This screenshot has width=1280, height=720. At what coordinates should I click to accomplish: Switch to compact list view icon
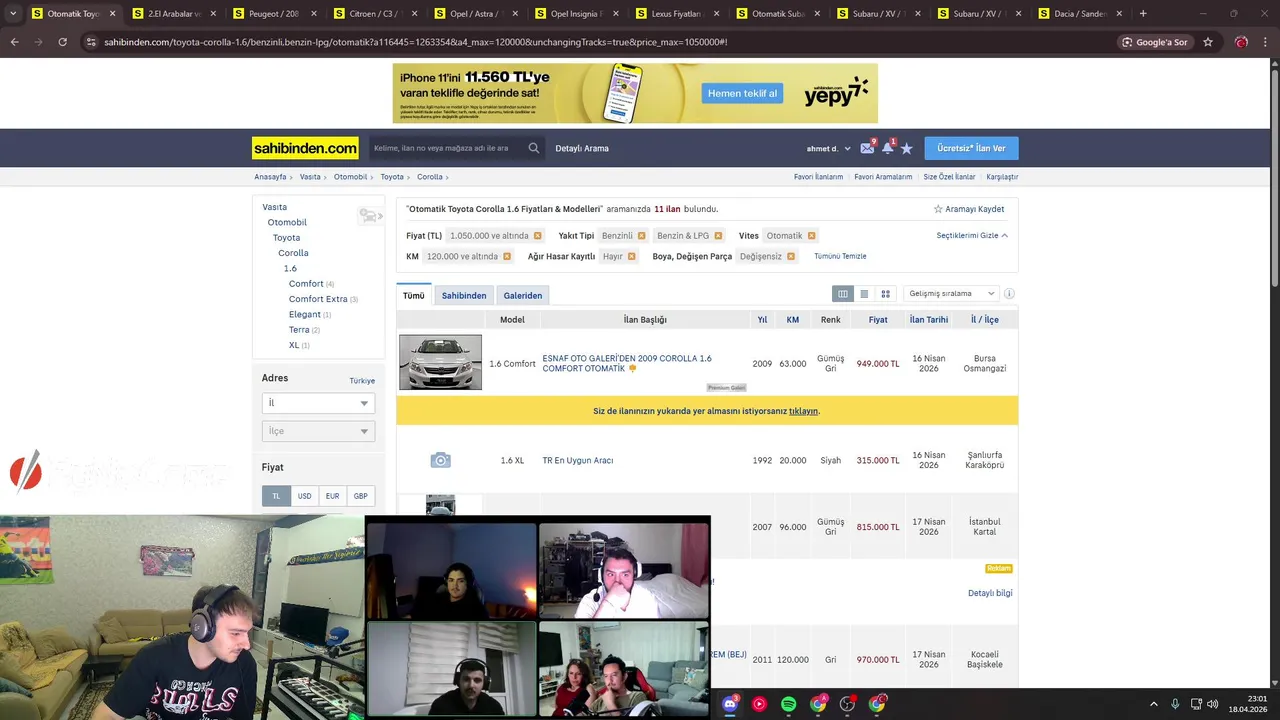(864, 294)
